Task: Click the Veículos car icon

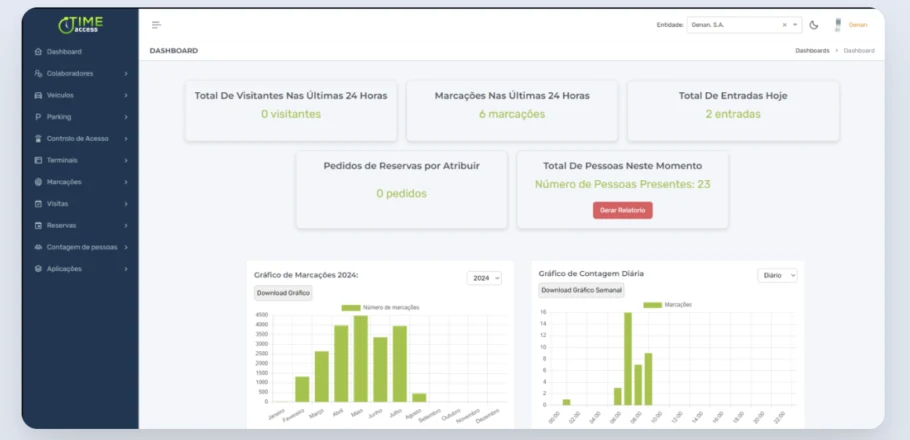Action: coord(38,95)
